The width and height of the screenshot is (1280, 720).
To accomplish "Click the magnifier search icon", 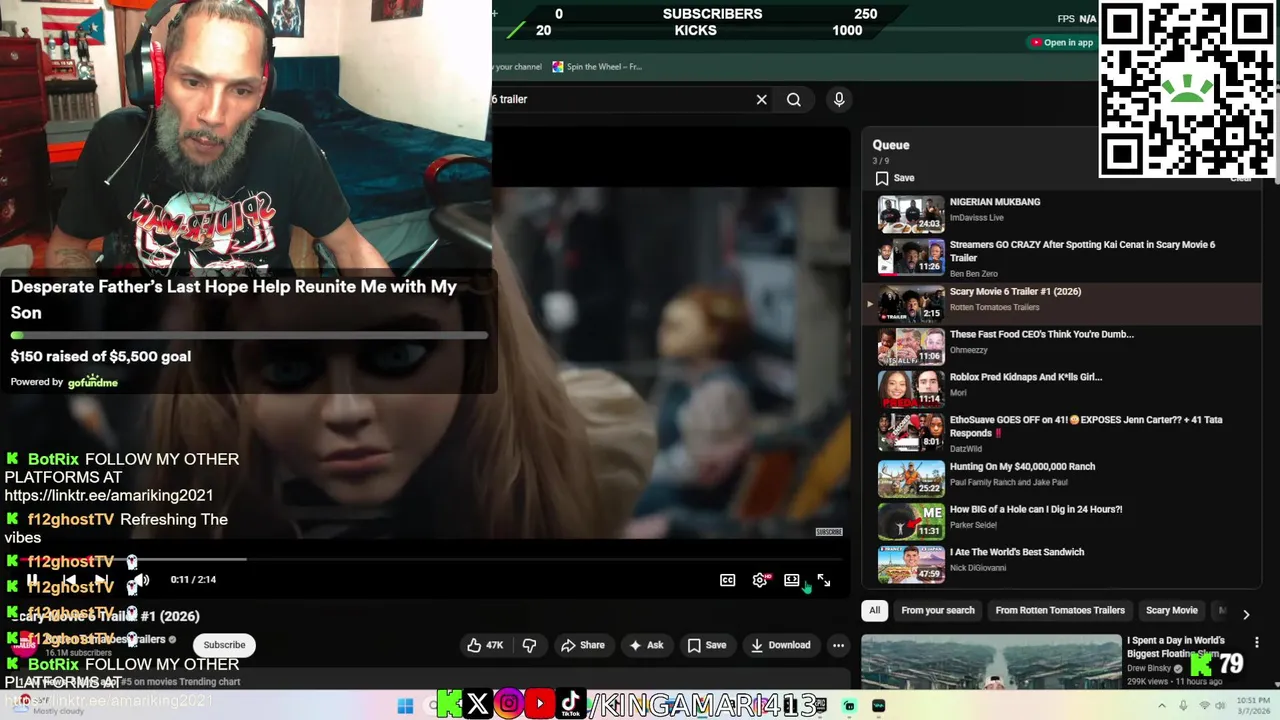I will pyautogui.click(x=794, y=99).
